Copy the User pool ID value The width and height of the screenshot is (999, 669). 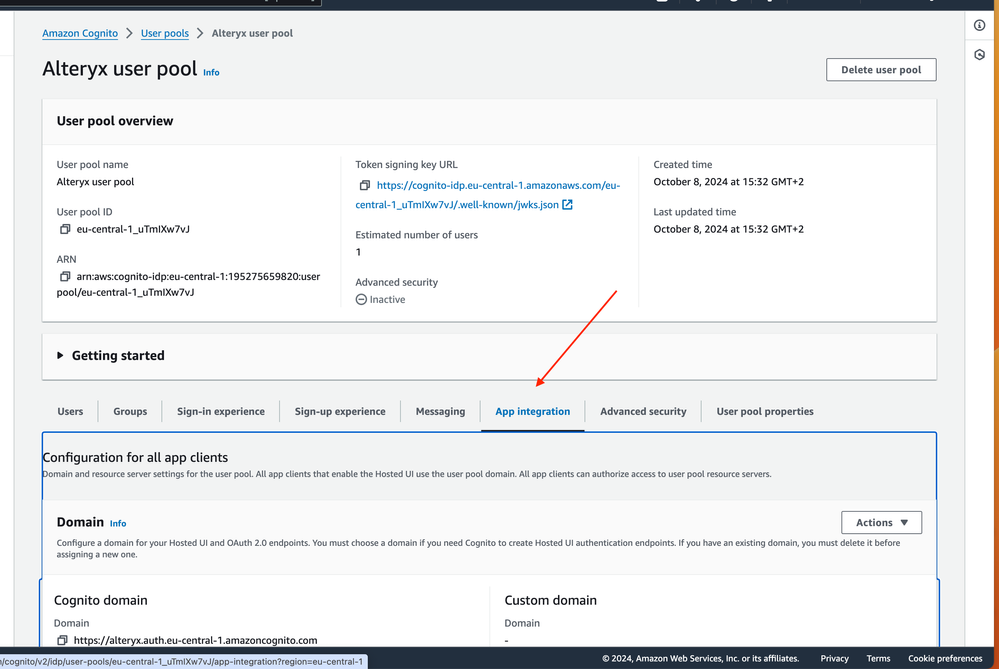click(64, 229)
